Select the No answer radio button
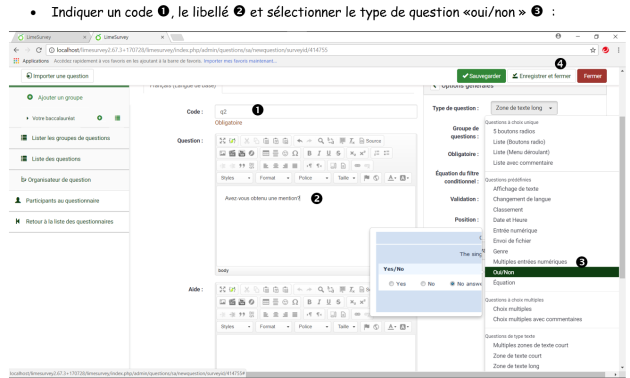 click(452, 284)
